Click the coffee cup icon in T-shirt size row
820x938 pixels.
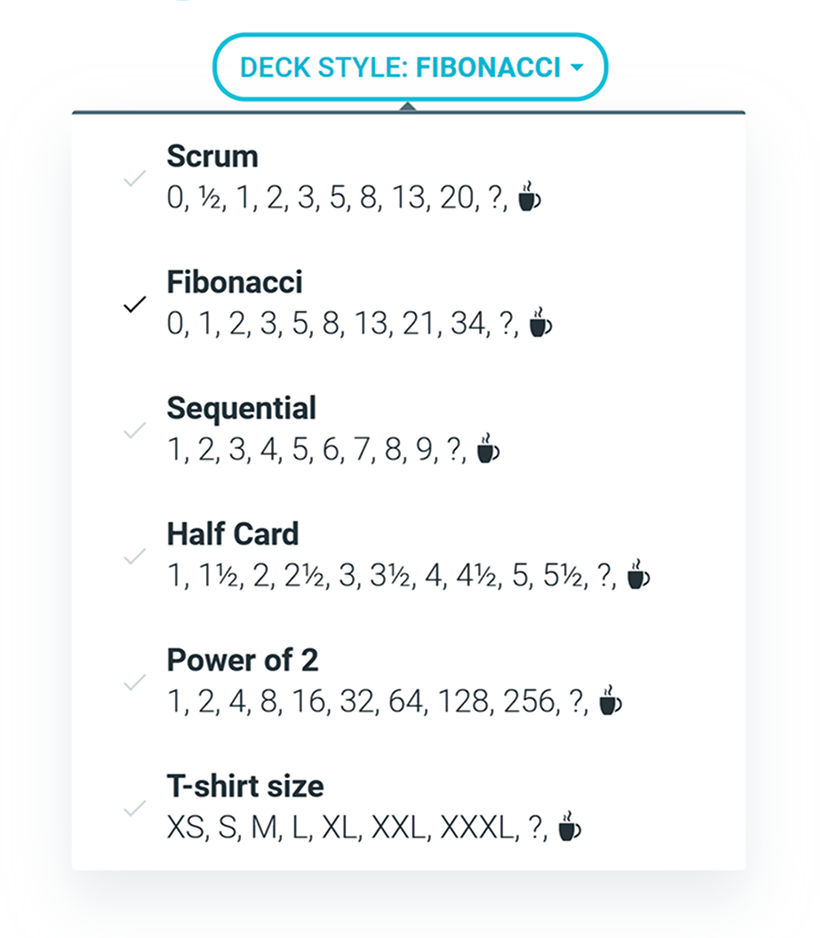[569, 826]
